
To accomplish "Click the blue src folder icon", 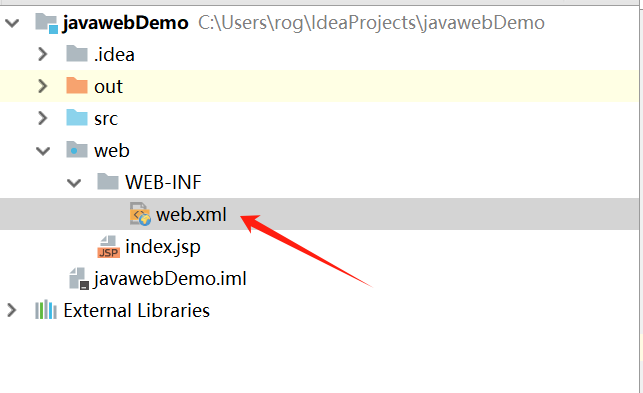I will (77, 117).
